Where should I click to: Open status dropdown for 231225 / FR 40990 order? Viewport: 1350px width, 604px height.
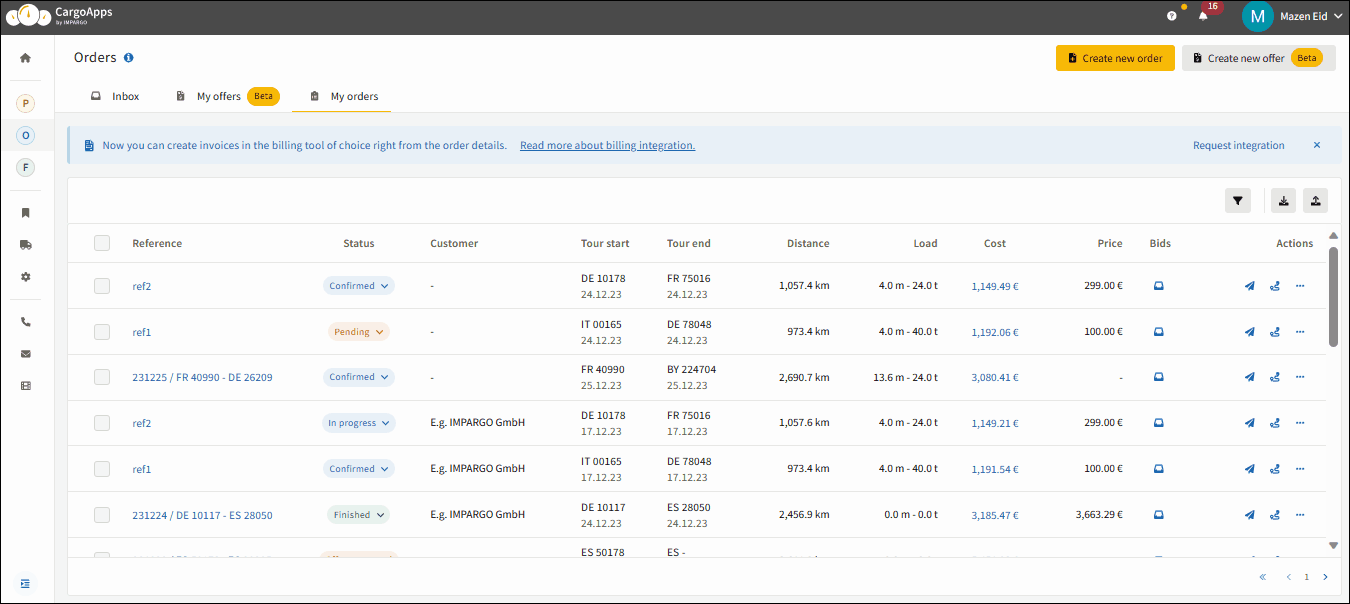[359, 377]
